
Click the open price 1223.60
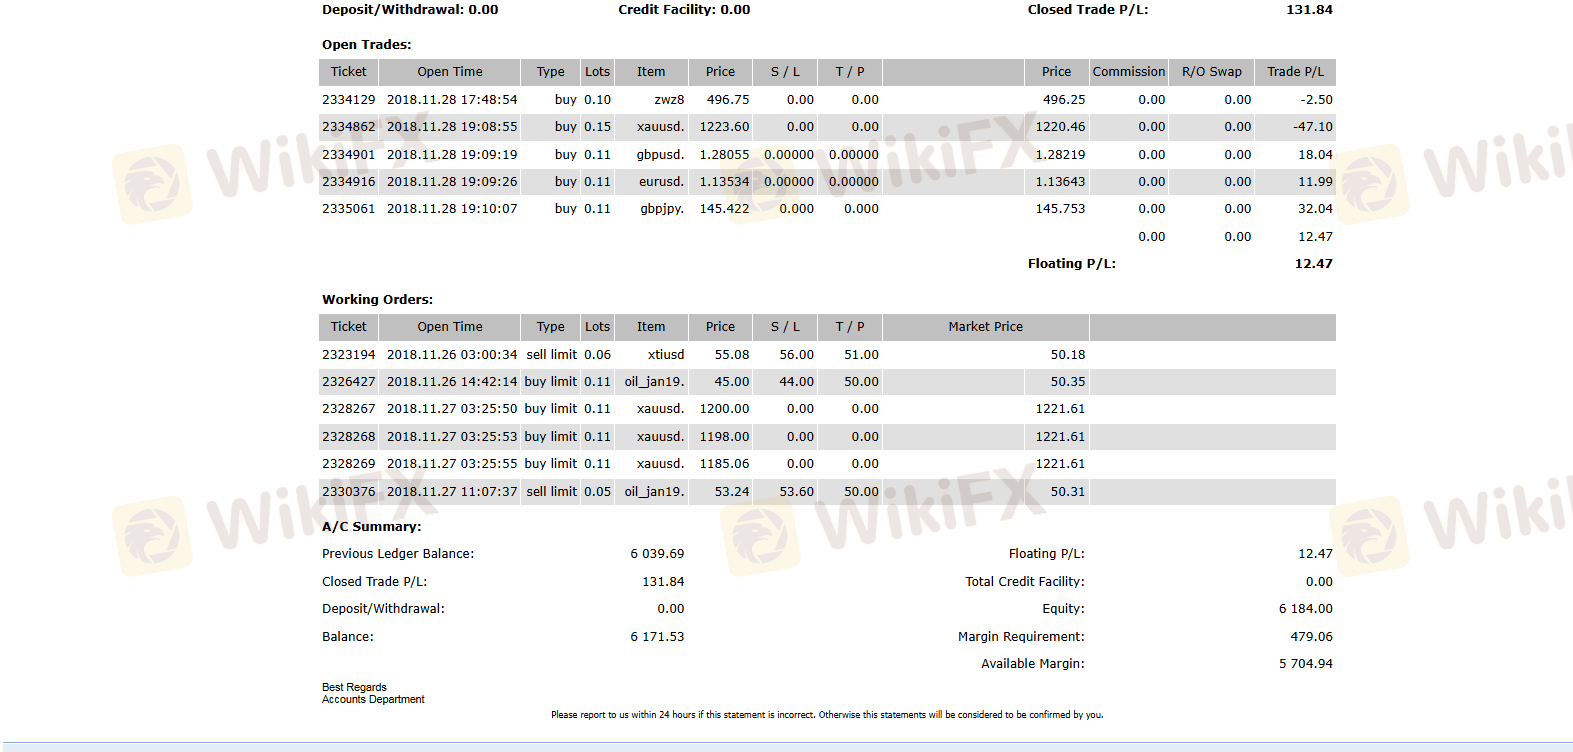[x=724, y=127]
